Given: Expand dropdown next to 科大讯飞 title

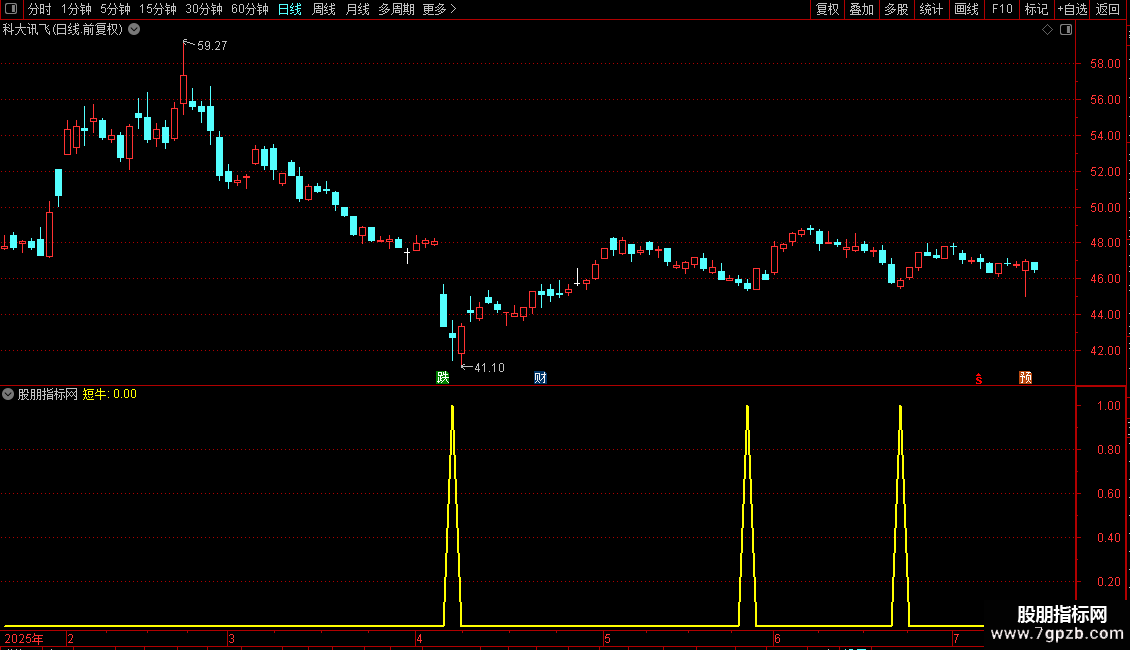Looking at the screenshot, I should pos(134,30).
